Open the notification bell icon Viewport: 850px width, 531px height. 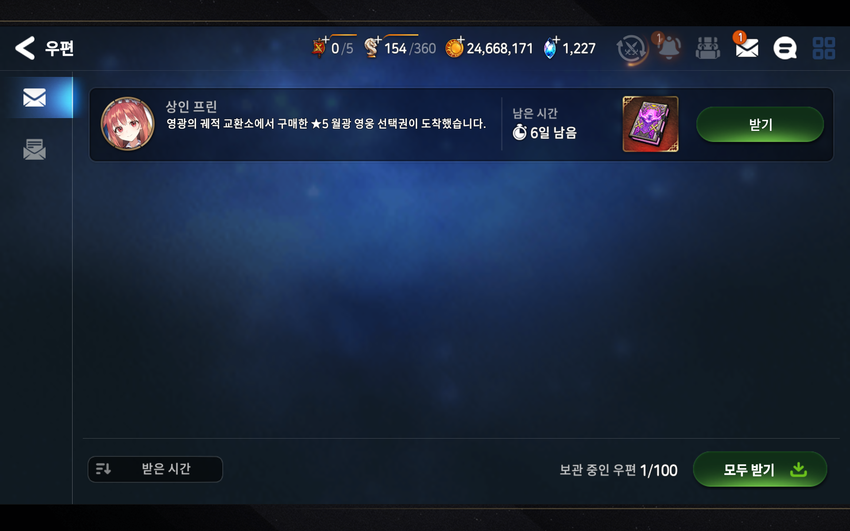(x=669, y=48)
